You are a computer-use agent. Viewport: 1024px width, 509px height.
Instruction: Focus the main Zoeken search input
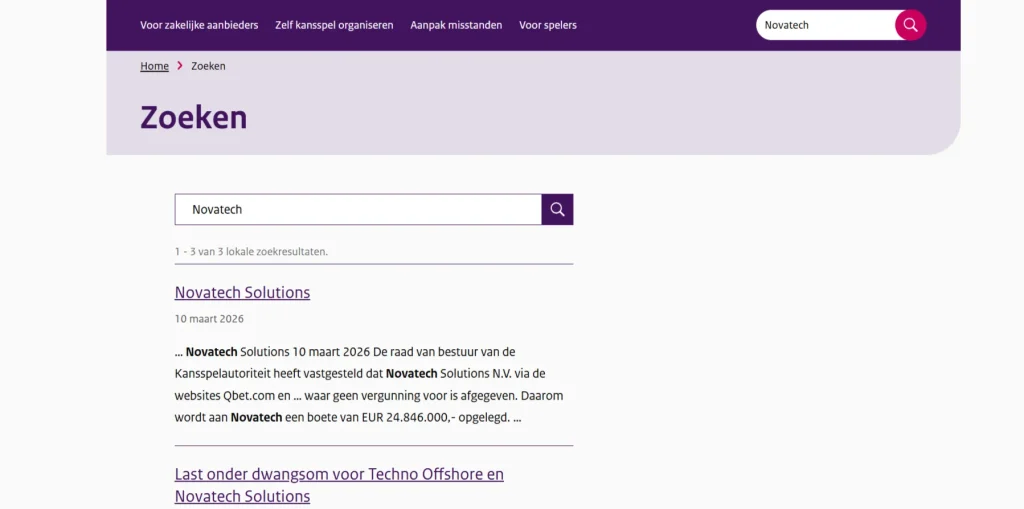tap(358, 209)
